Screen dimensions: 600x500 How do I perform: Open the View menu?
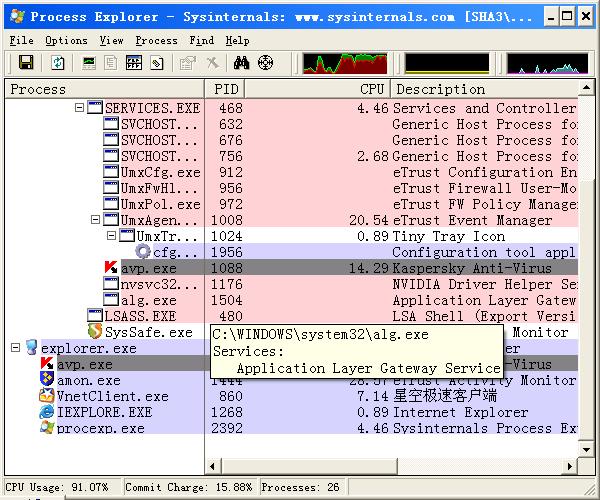pos(111,40)
